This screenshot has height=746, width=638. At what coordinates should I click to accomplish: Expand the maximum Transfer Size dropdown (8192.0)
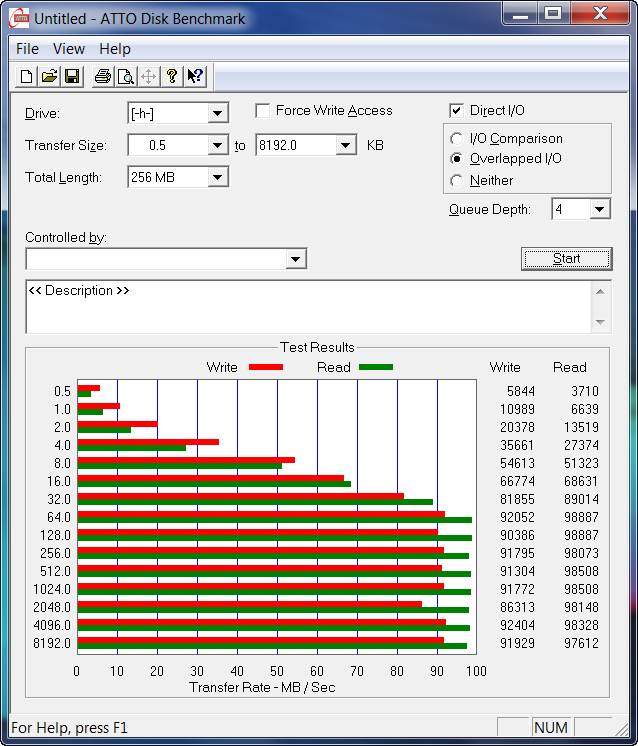click(x=345, y=145)
